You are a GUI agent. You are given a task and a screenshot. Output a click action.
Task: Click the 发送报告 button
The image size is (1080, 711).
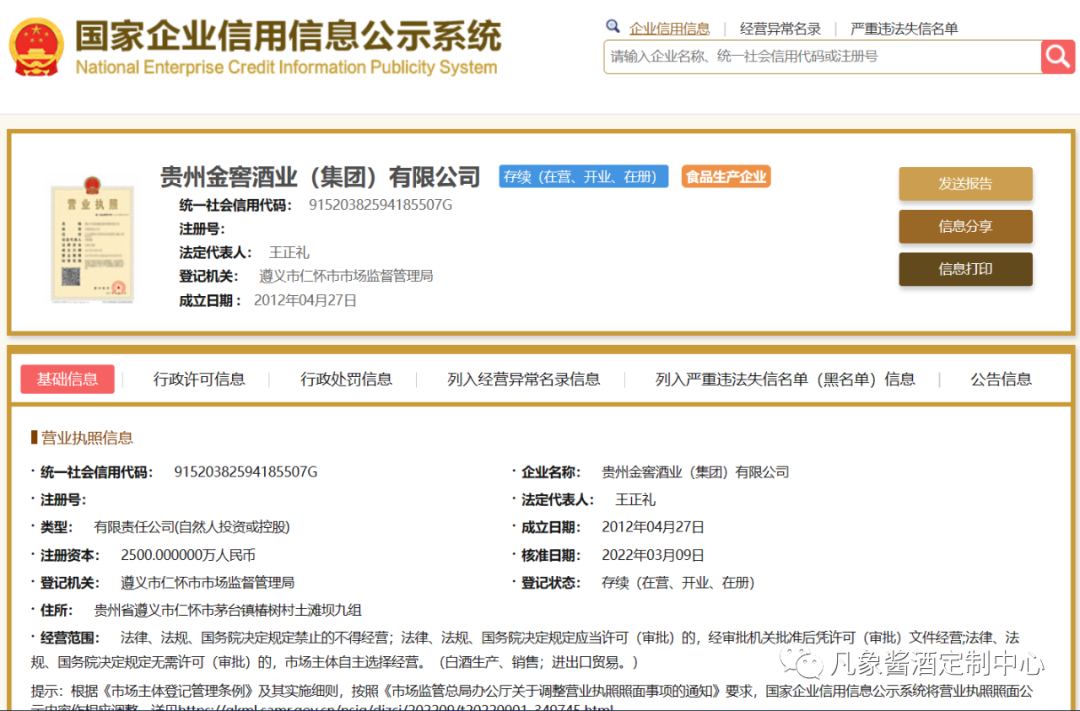965,184
